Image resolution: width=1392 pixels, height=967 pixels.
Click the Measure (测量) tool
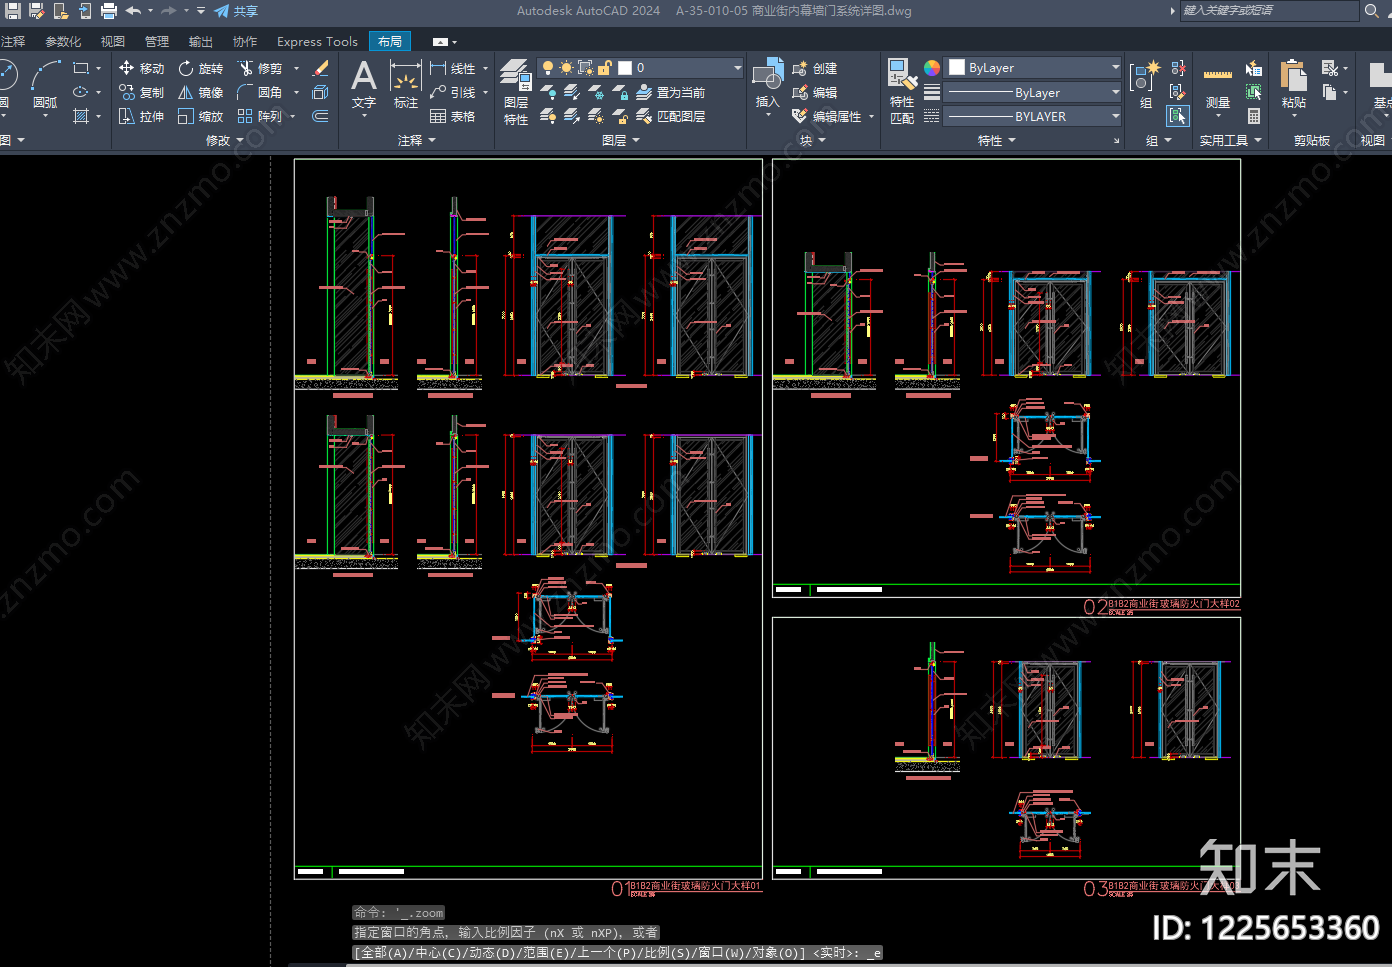coord(1217,86)
